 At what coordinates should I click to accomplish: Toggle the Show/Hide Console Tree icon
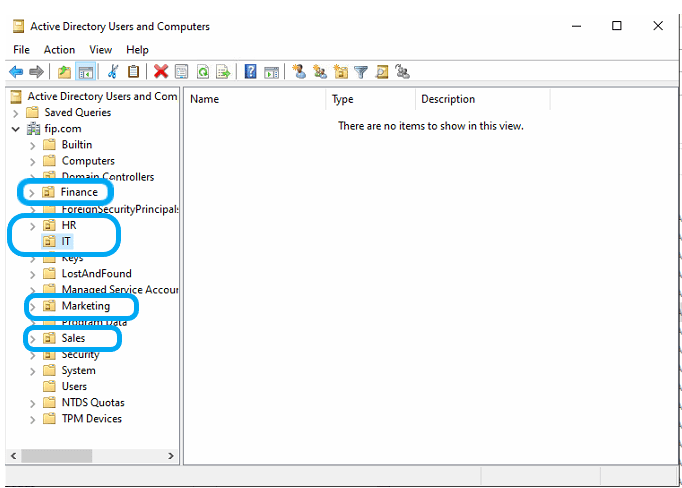tap(86, 72)
